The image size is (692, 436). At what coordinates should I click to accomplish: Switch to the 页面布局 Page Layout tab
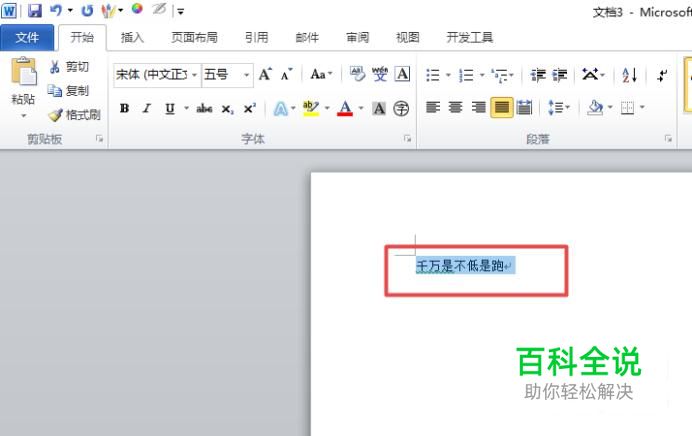tap(195, 38)
